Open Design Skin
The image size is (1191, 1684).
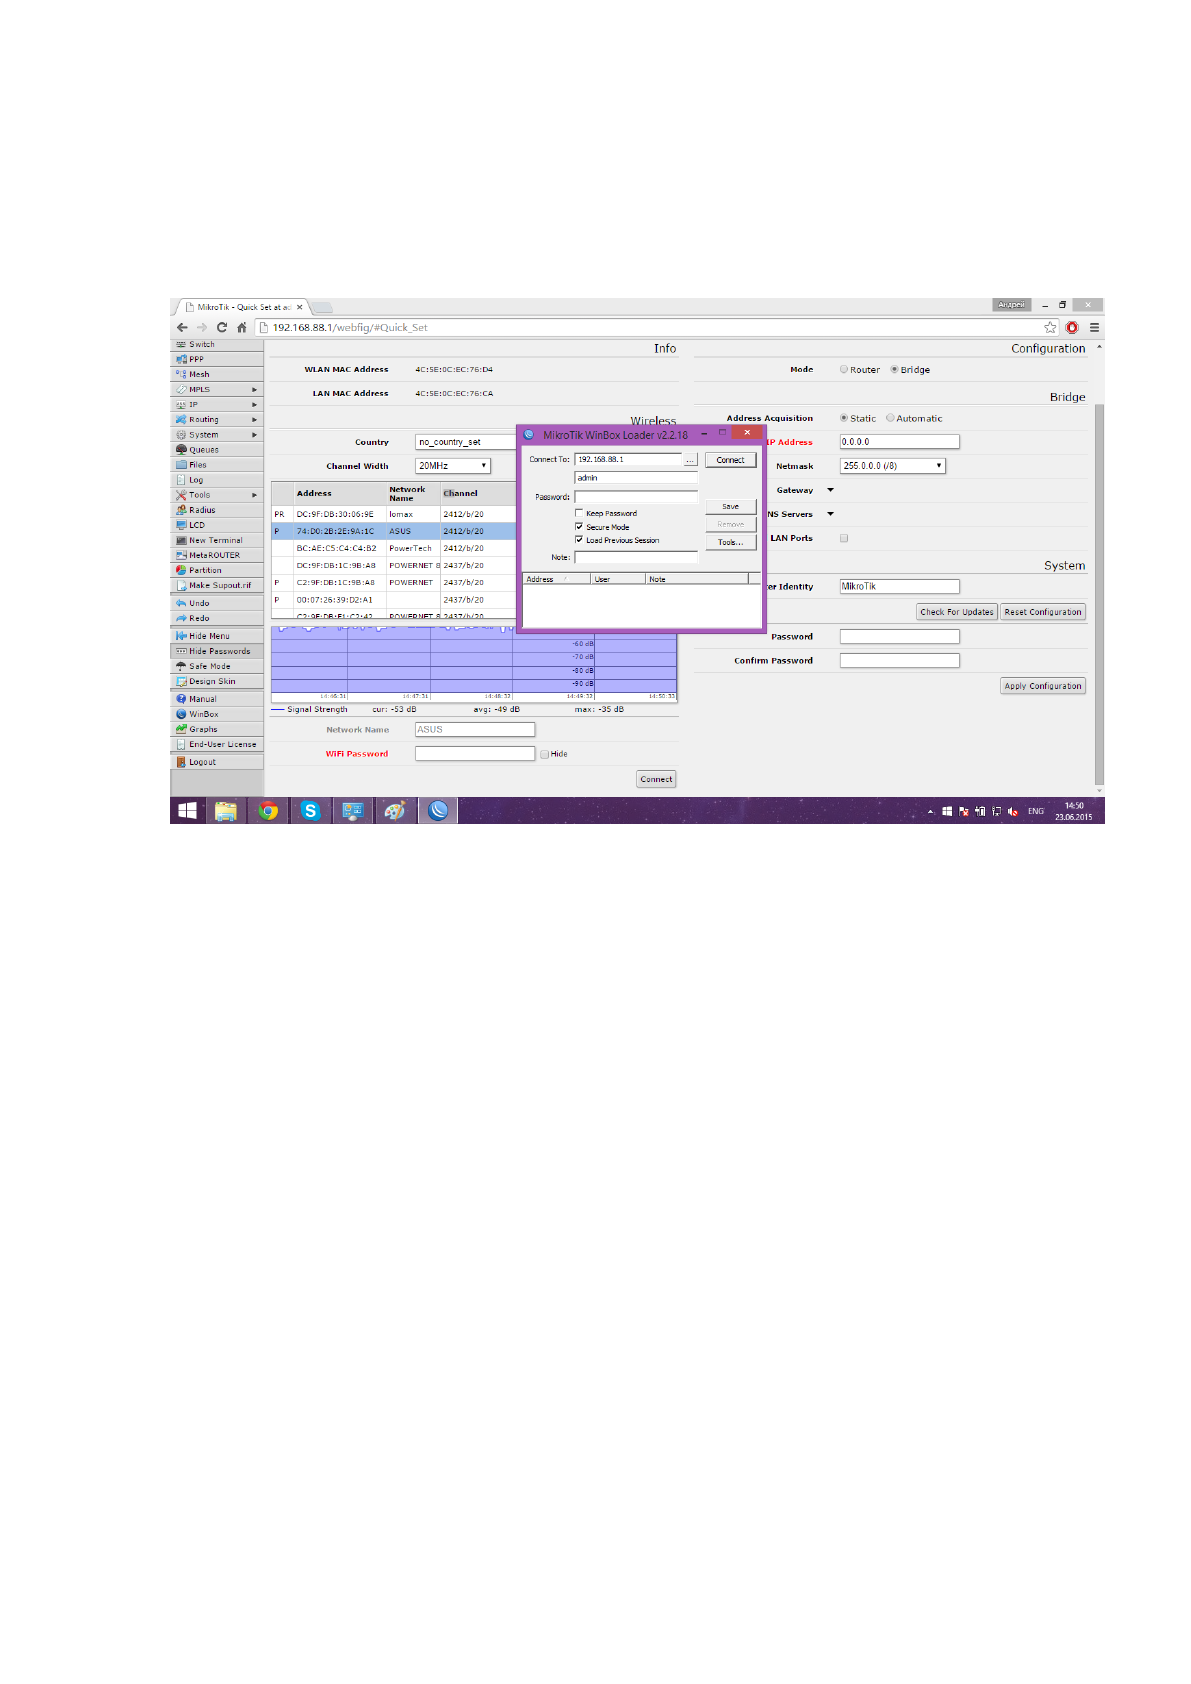pos(217,681)
